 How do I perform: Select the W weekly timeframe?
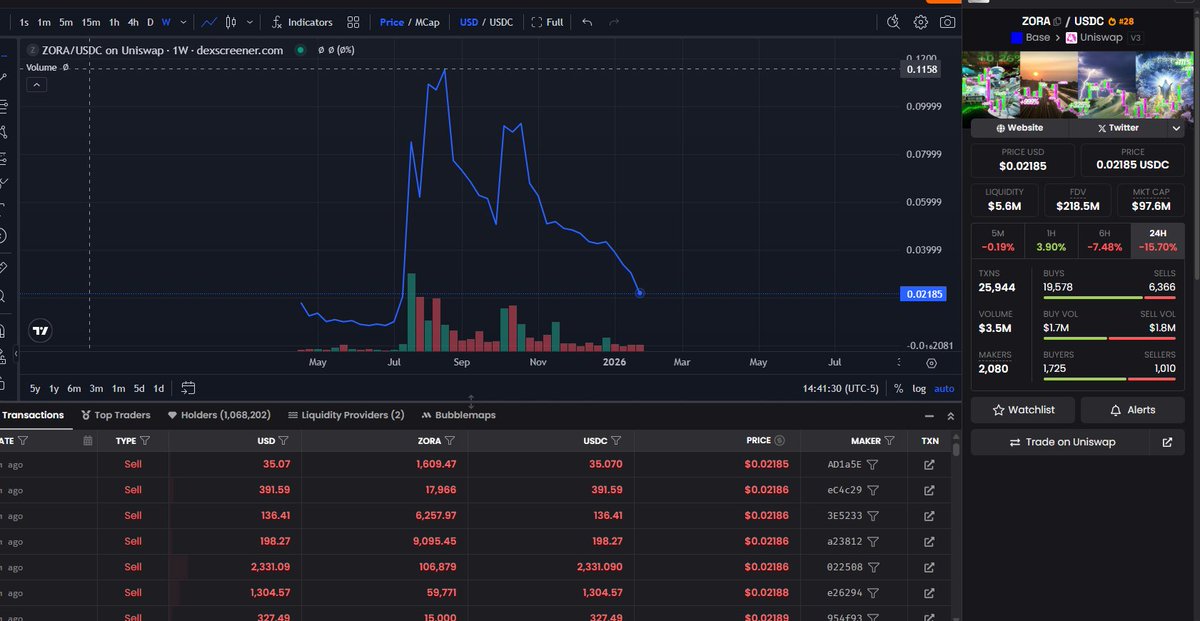[166, 22]
